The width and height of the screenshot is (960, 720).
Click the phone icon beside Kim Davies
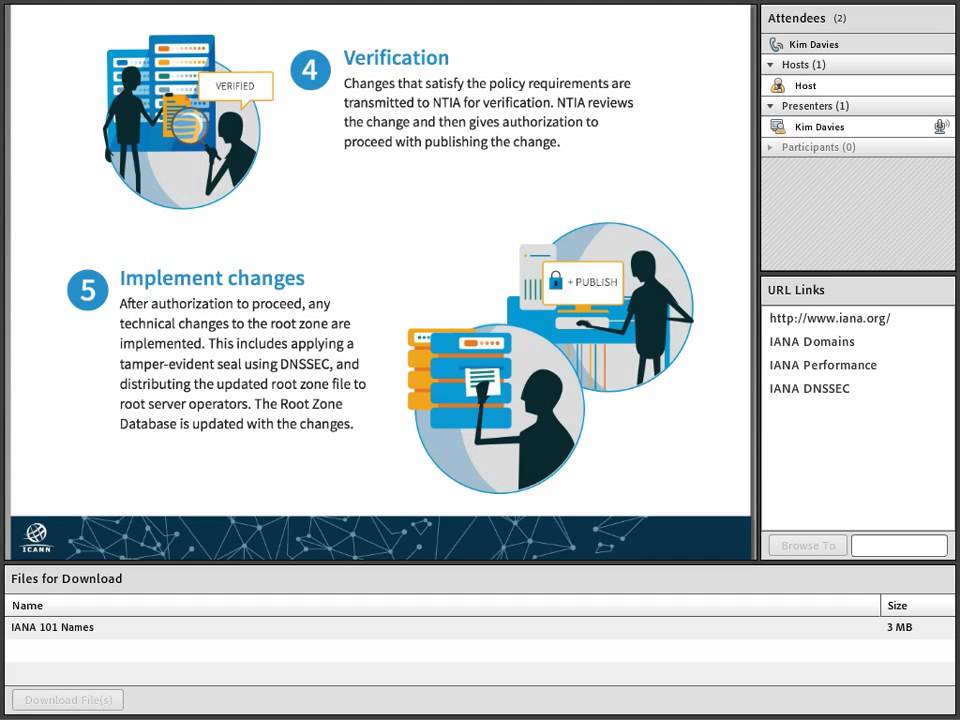pos(776,44)
